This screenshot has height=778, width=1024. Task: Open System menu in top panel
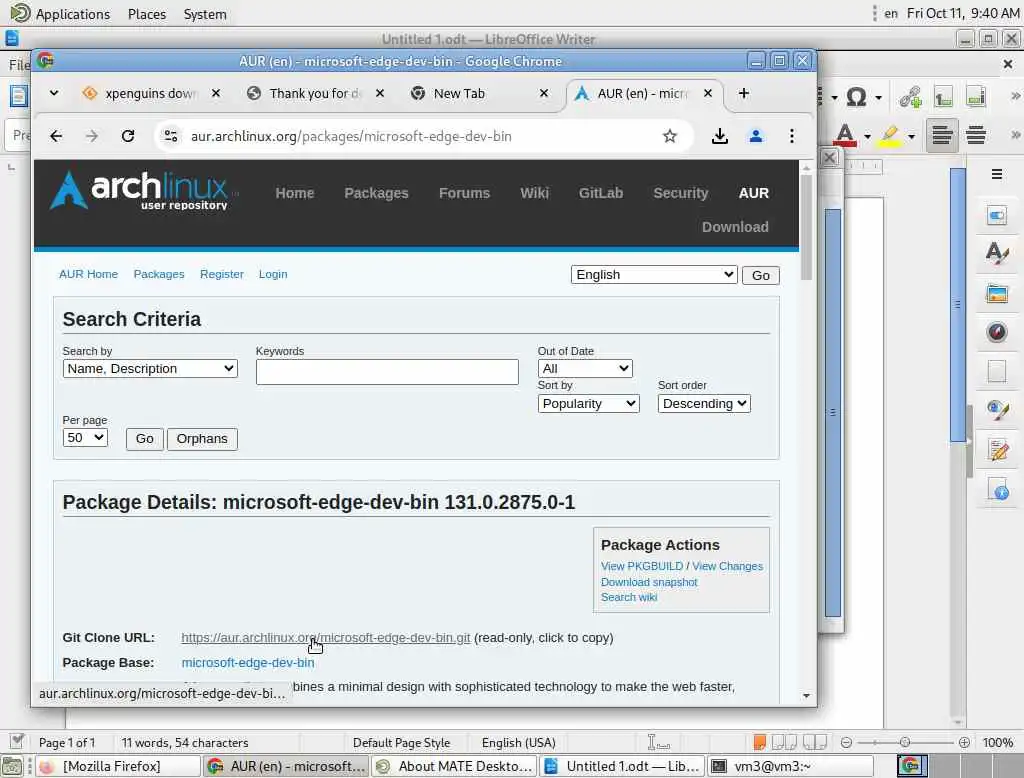[205, 14]
